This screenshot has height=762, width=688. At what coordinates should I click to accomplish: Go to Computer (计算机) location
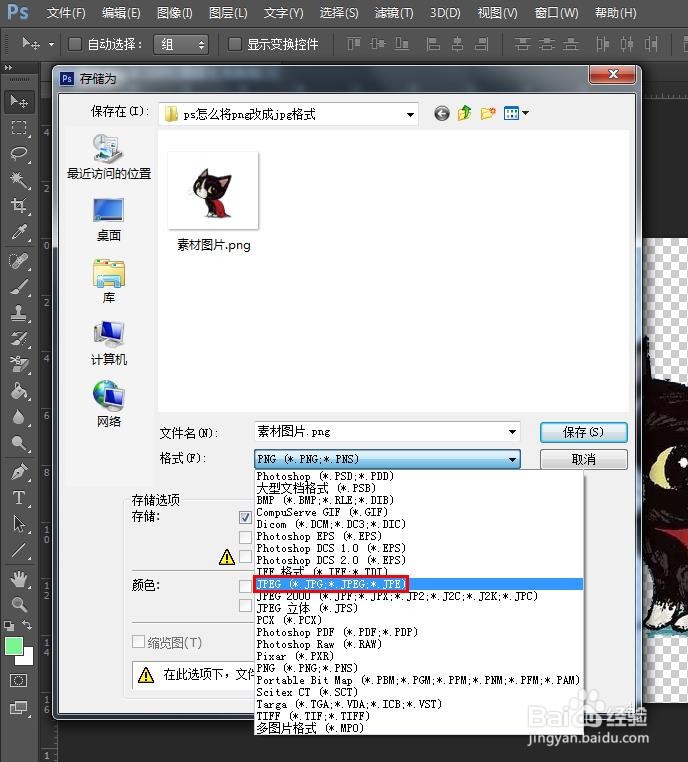109,343
